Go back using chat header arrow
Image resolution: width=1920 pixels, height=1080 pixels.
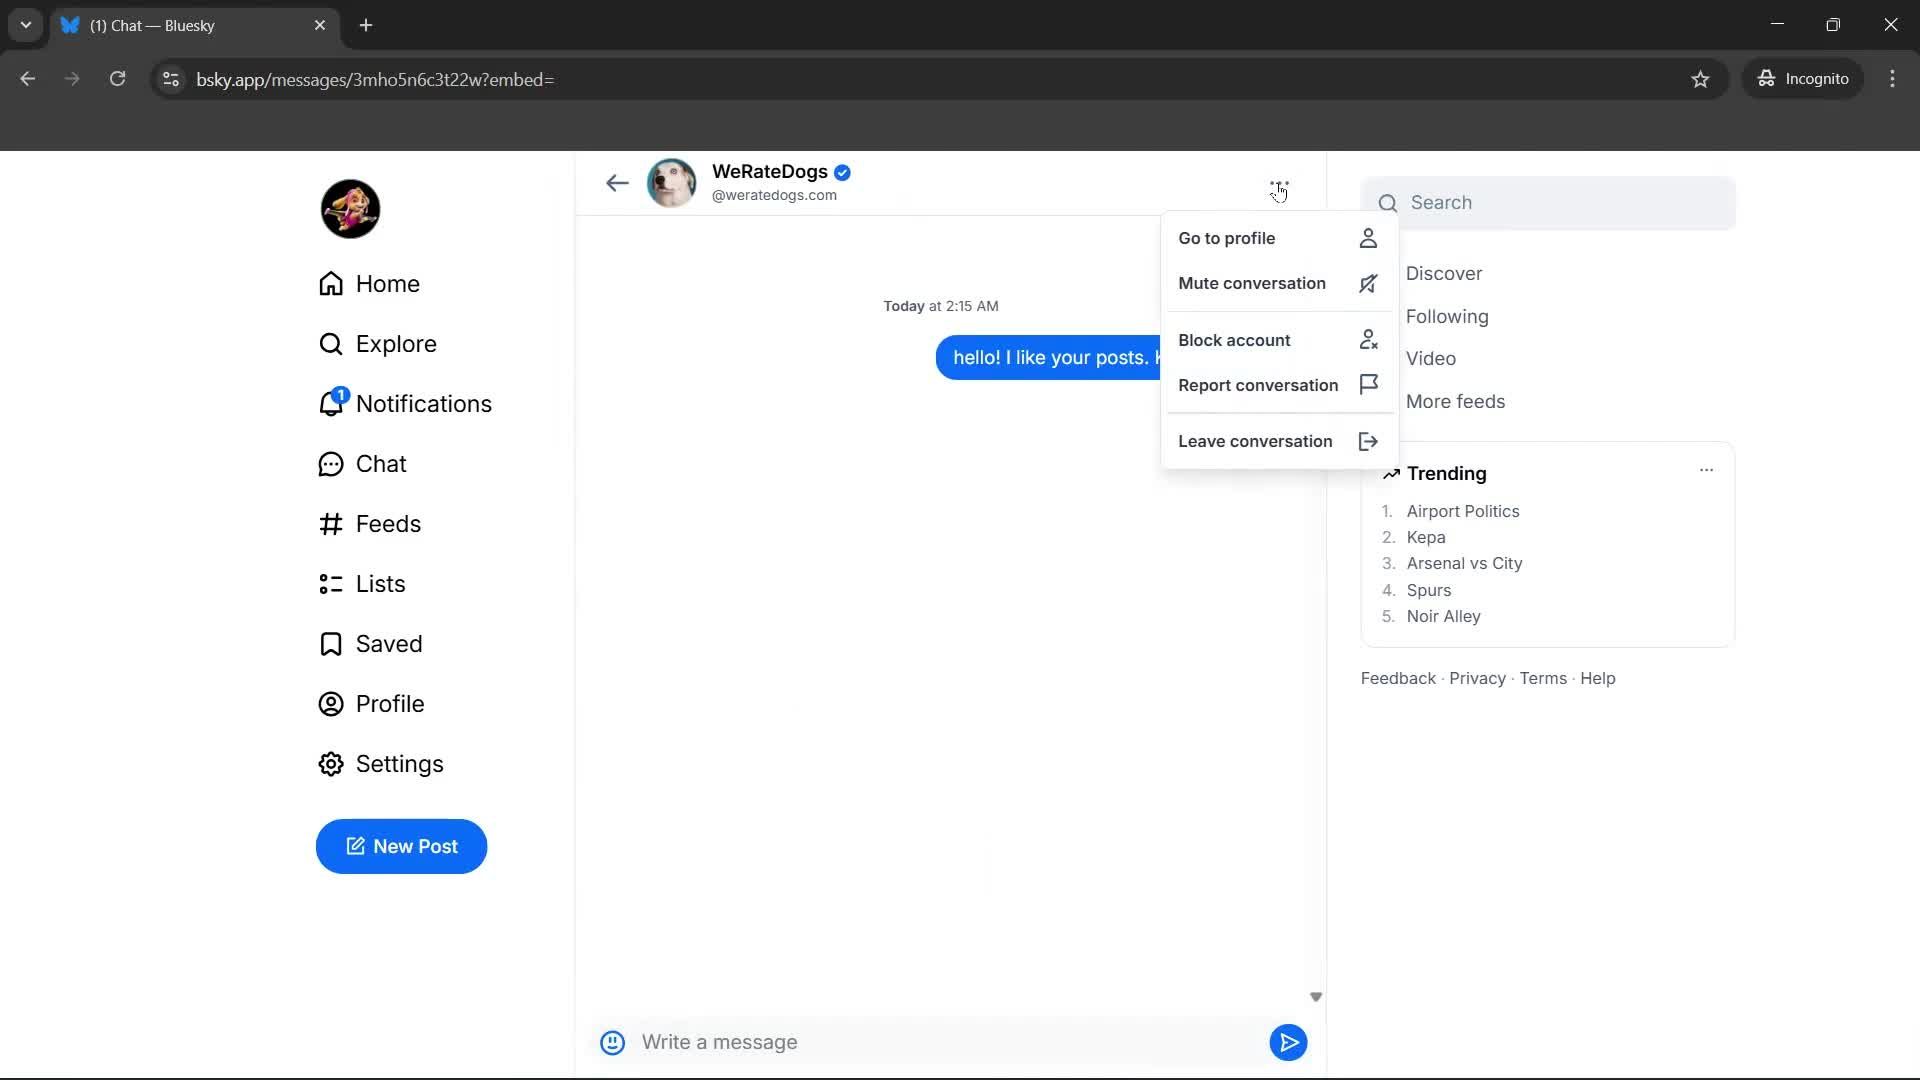point(617,183)
